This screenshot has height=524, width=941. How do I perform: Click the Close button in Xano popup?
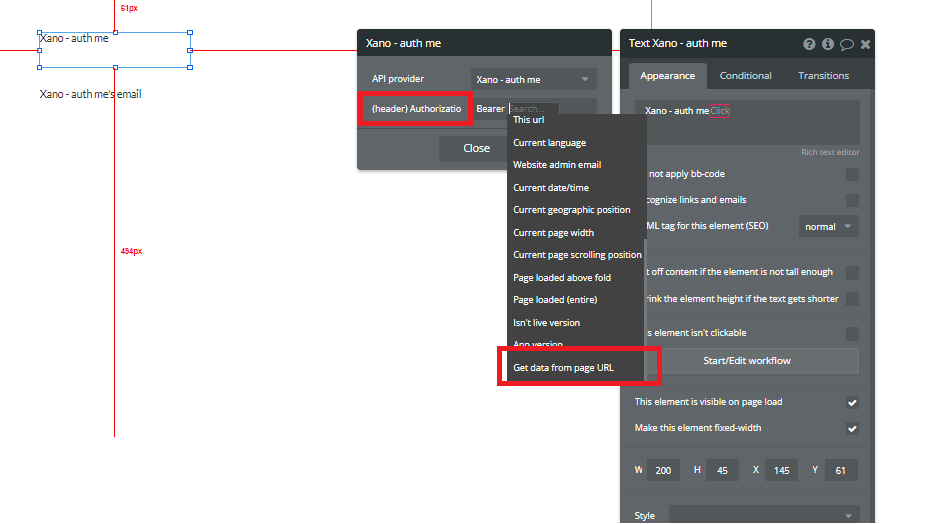tap(476, 148)
